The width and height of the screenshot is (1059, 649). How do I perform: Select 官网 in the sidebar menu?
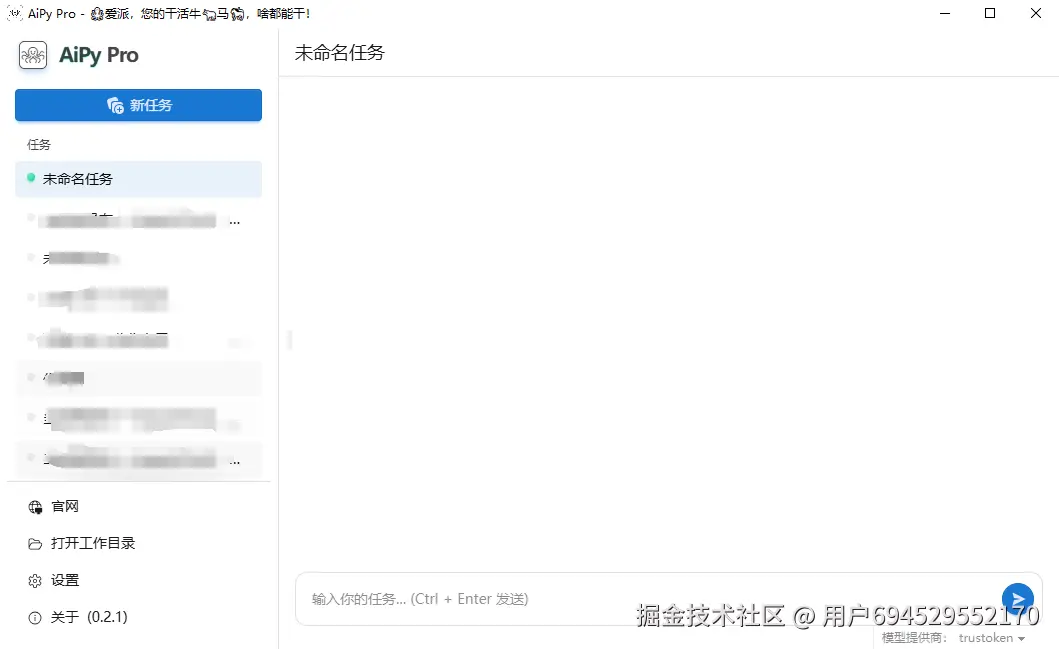coord(64,506)
